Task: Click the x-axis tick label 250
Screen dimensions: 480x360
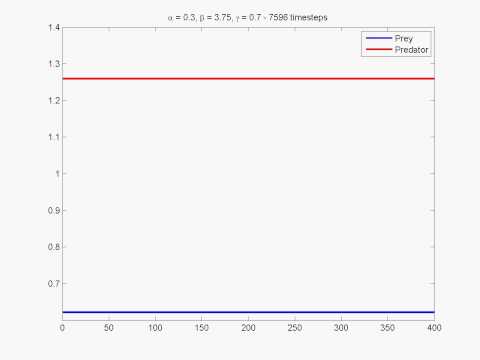Action: (x=295, y=328)
